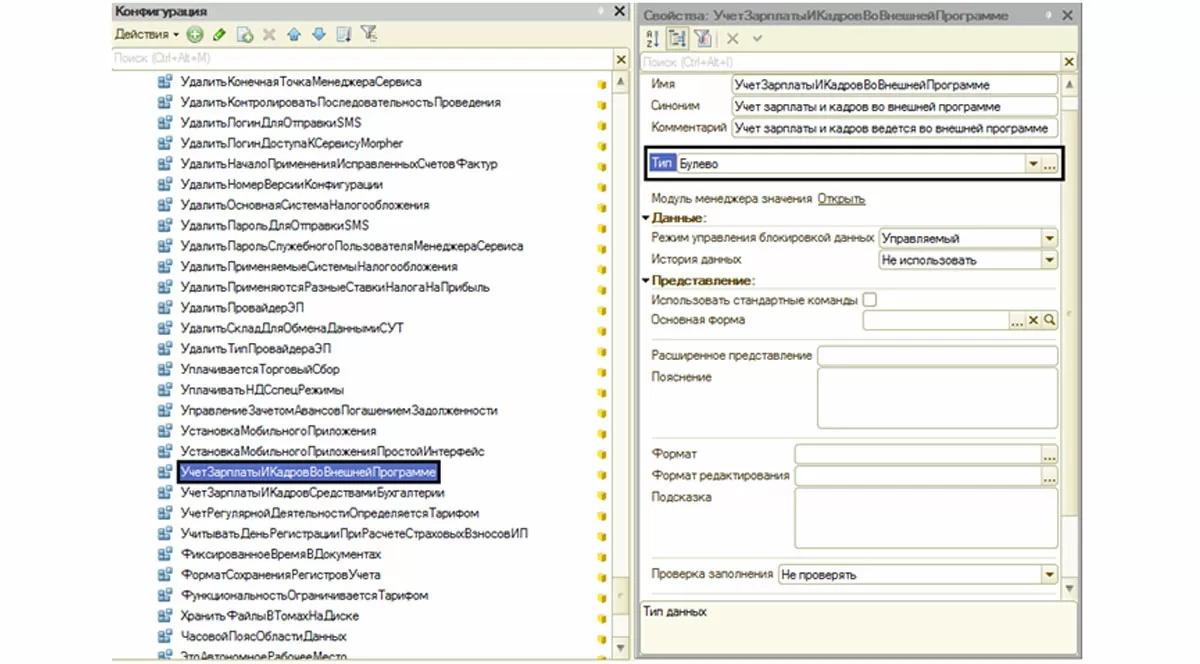Click the Открыть link for manager module
The image size is (1200, 664).
[841, 199]
